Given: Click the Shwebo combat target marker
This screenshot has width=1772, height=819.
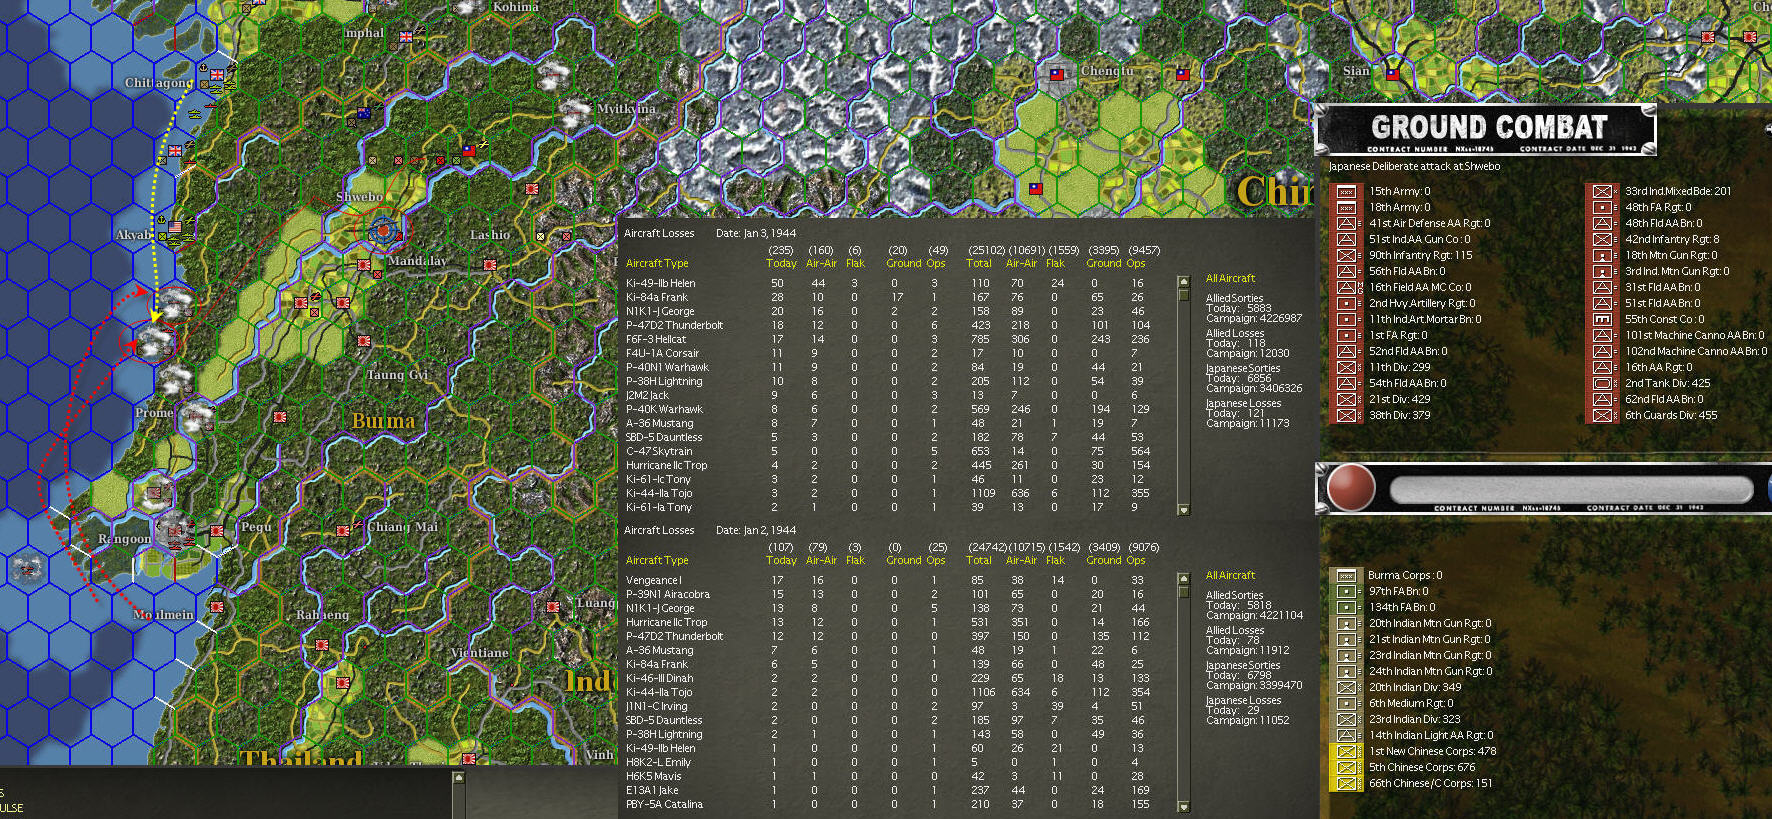Looking at the screenshot, I should [x=383, y=231].
